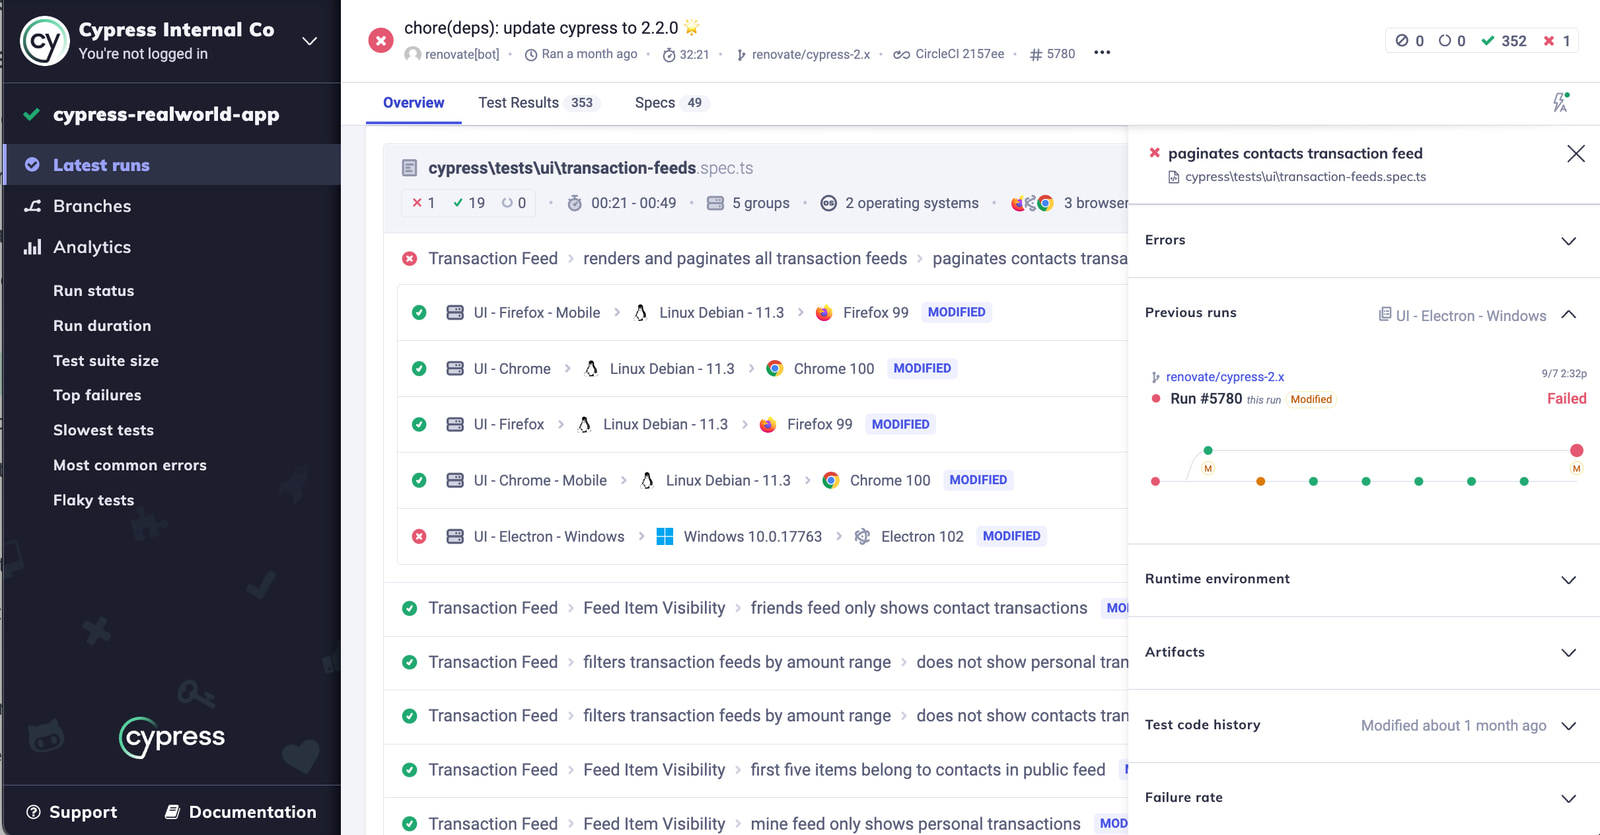Switch to the Specs tab
This screenshot has height=835, width=1600.
click(x=671, y=103)
